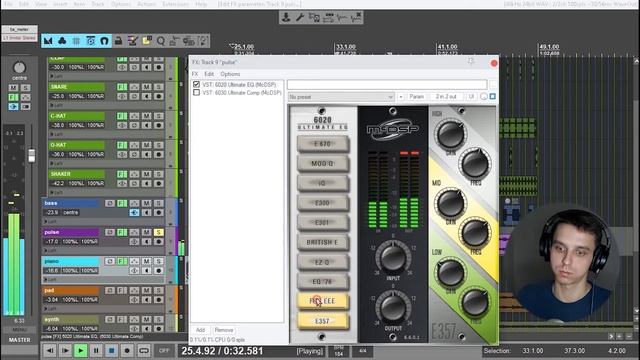
Task: Toggle master track mute button
Action: coord(13,88)
